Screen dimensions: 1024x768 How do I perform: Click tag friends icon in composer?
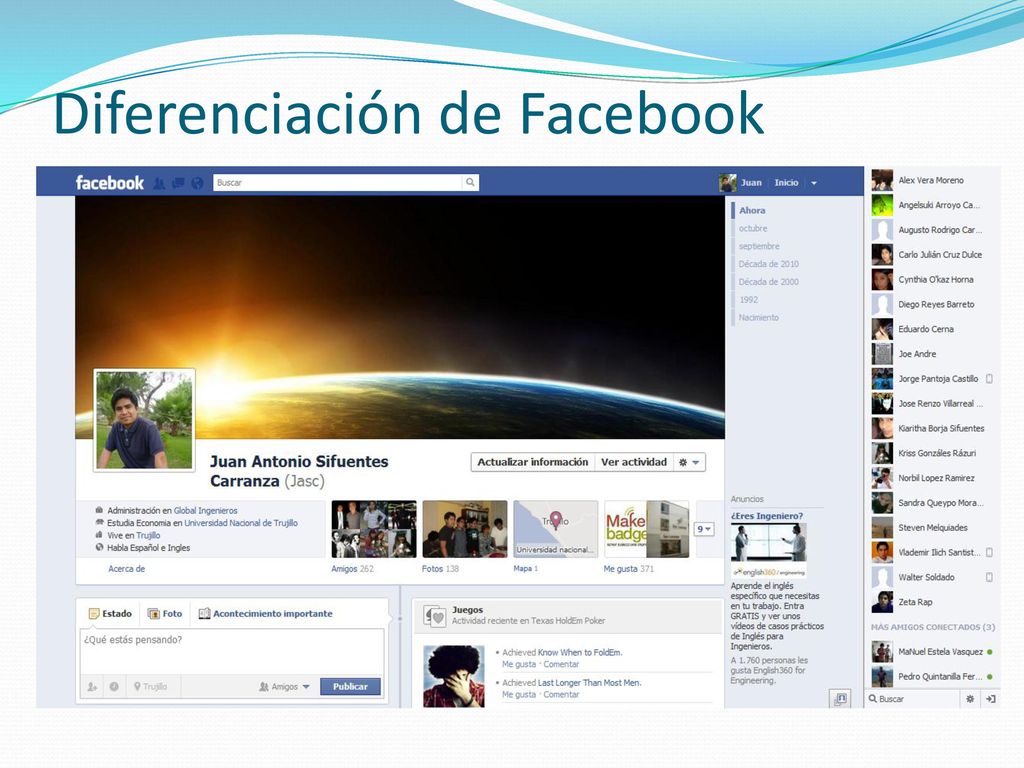92,687
